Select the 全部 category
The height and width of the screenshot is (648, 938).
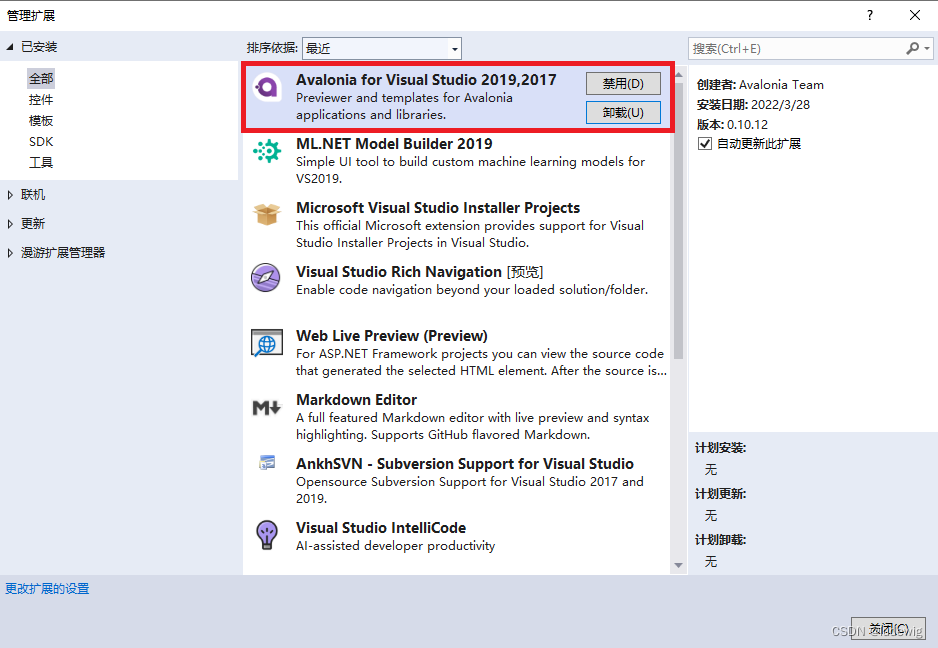pos(41,78)
